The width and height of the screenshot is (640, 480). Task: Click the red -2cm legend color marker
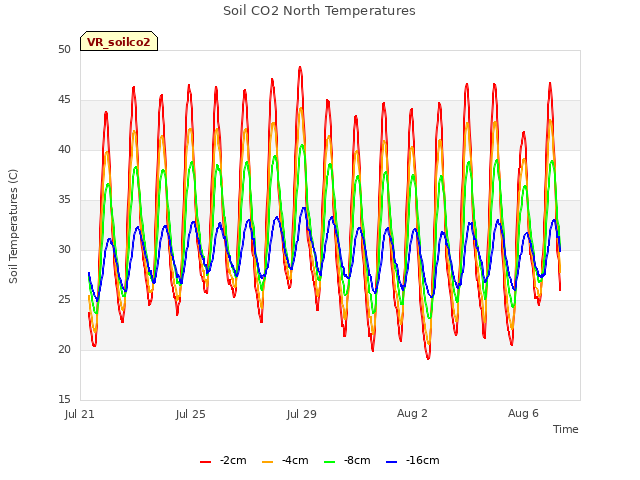pyautogui.click(x=205, y=462)
